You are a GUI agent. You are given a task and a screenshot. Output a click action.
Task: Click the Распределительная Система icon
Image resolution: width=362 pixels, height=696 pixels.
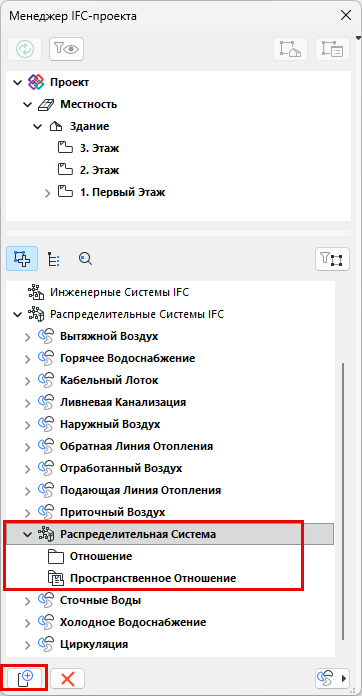tap(46, 534)
